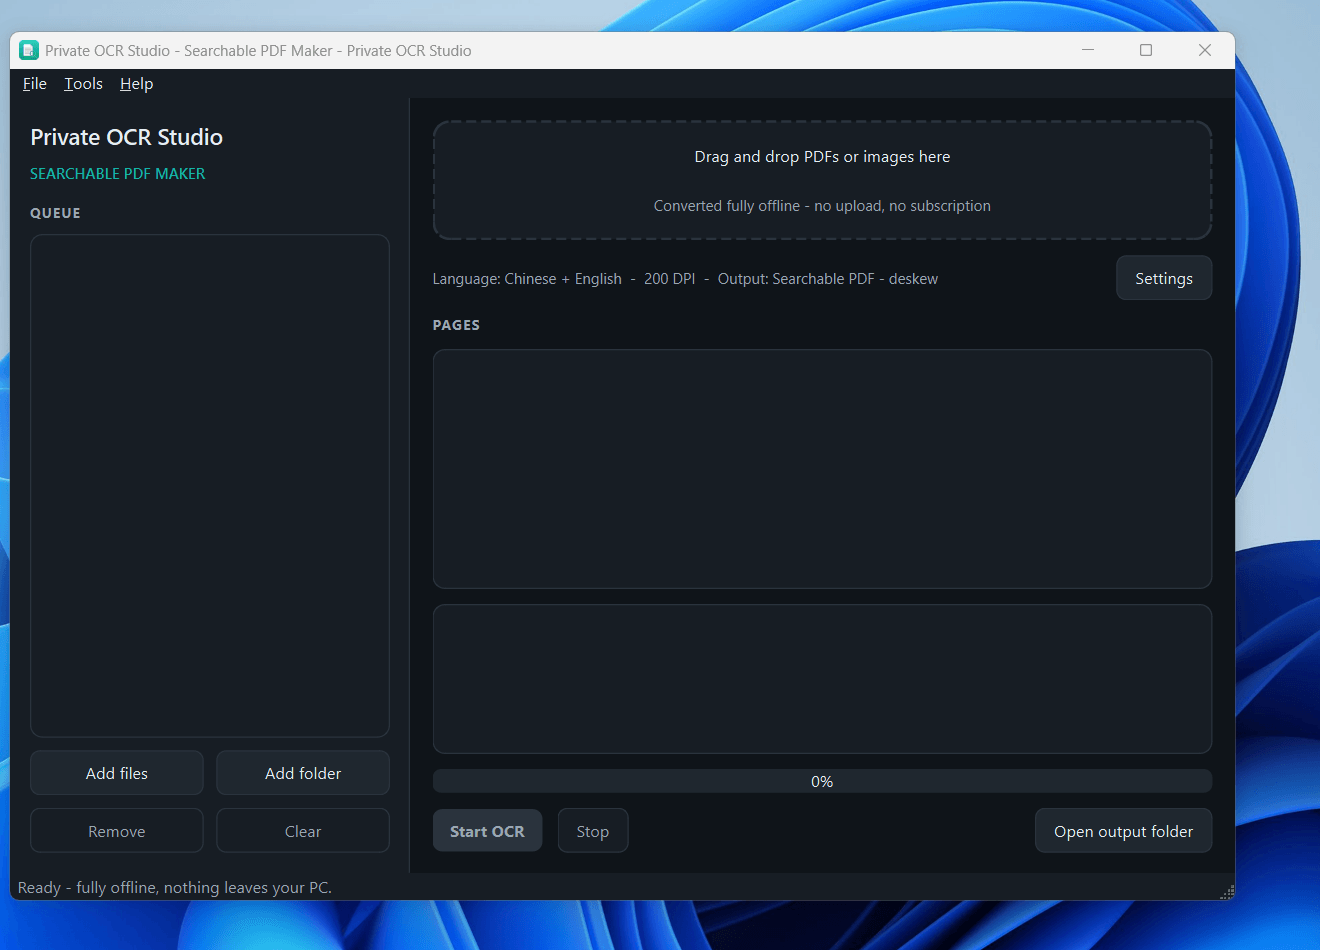Image resolution: width=1320 pixels, height=950 pixels.
Task: Click the 0% progress bar
Action: tap(822, 781)
